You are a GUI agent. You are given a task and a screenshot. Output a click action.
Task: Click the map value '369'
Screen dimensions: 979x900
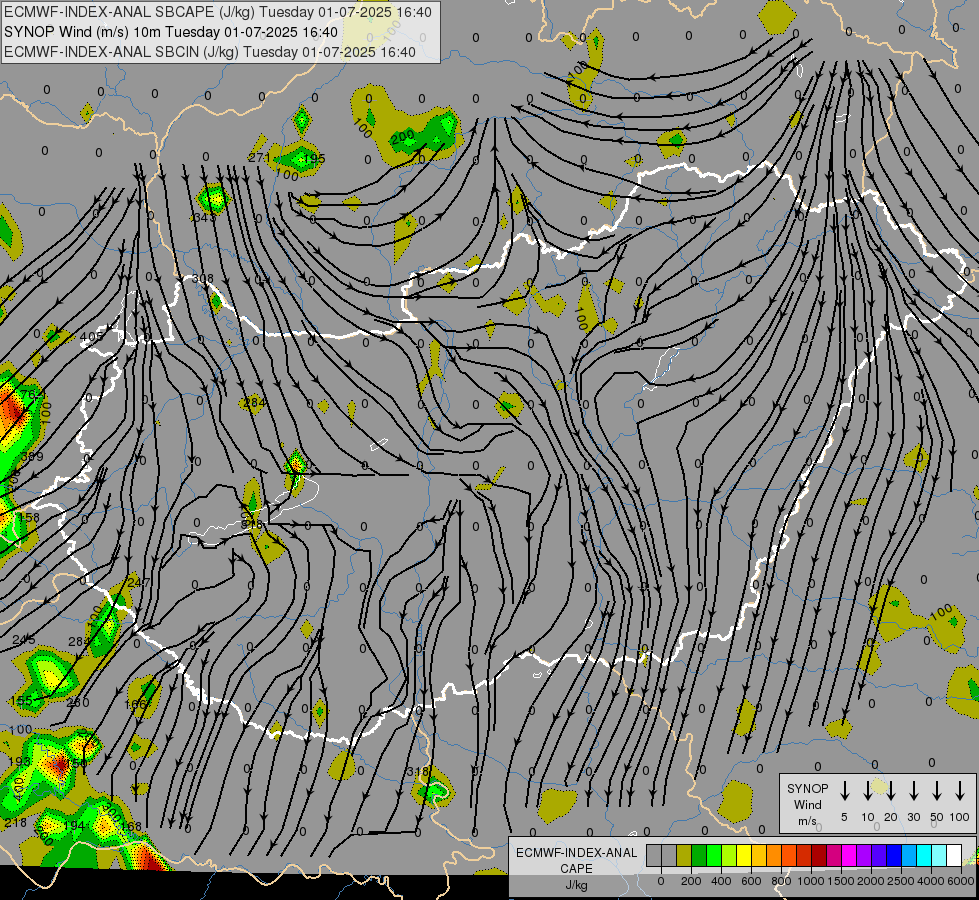(x=32, y=457)
